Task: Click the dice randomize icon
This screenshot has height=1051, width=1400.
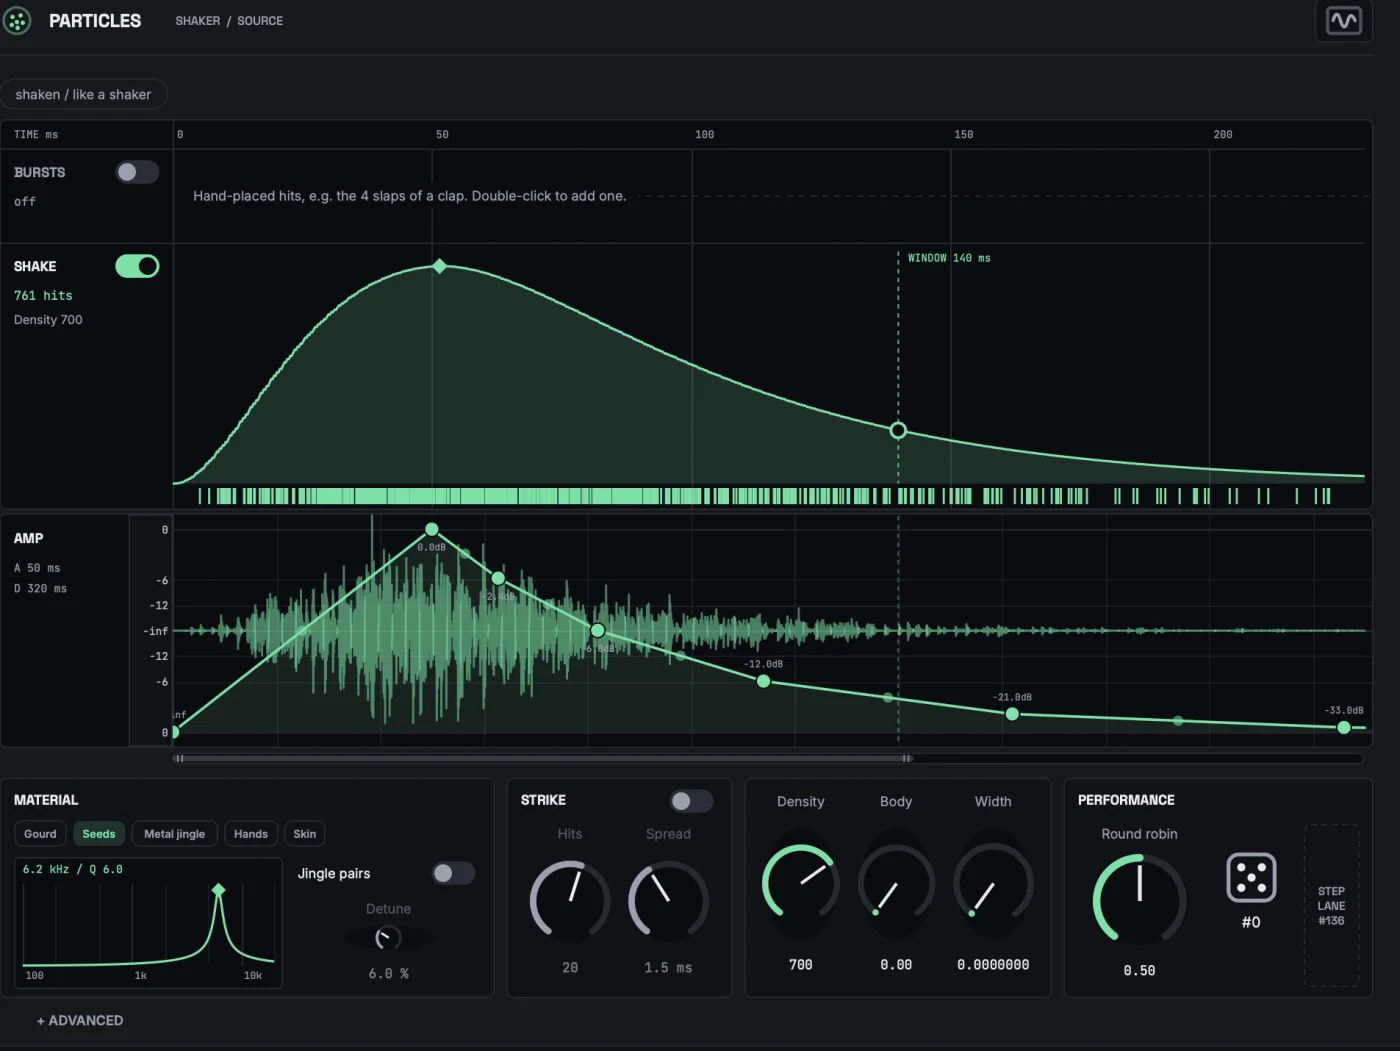Action: click(1251, 878)
